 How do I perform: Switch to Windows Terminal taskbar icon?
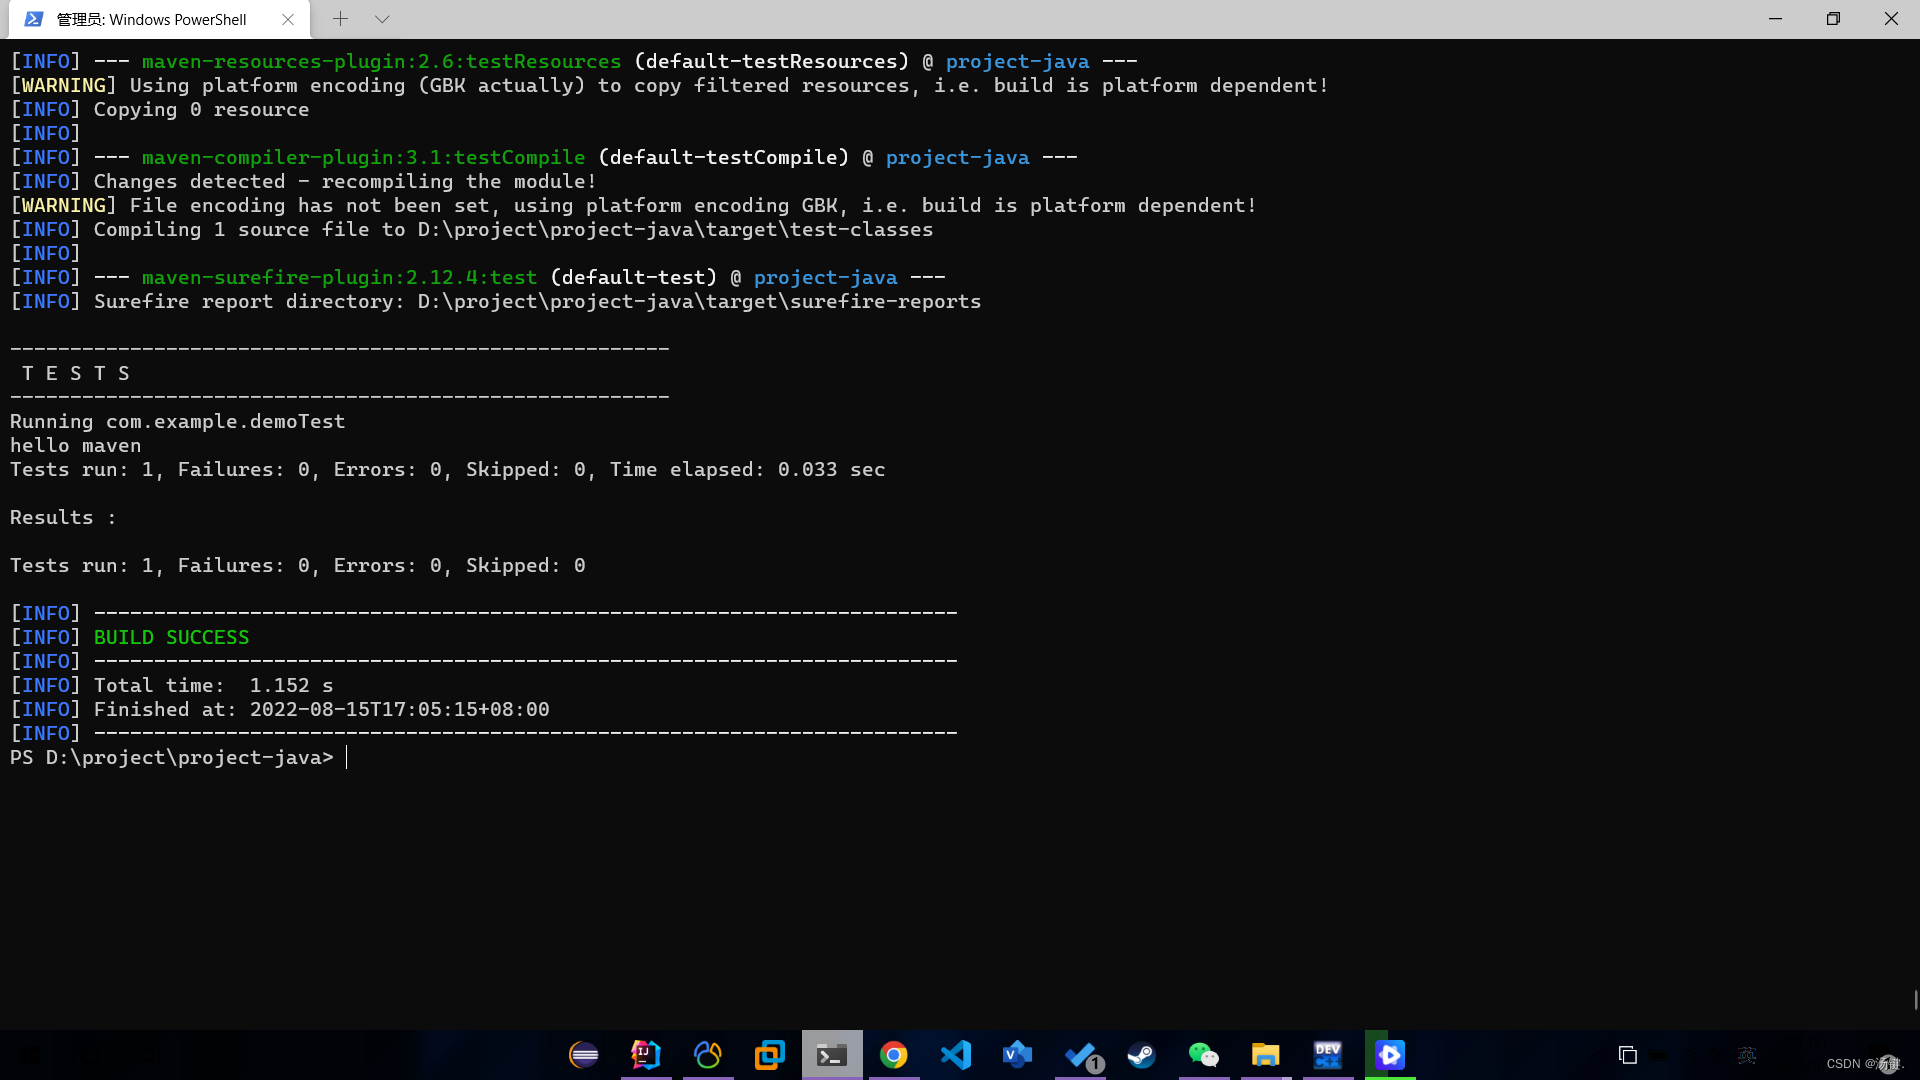tap(832, 1055)
